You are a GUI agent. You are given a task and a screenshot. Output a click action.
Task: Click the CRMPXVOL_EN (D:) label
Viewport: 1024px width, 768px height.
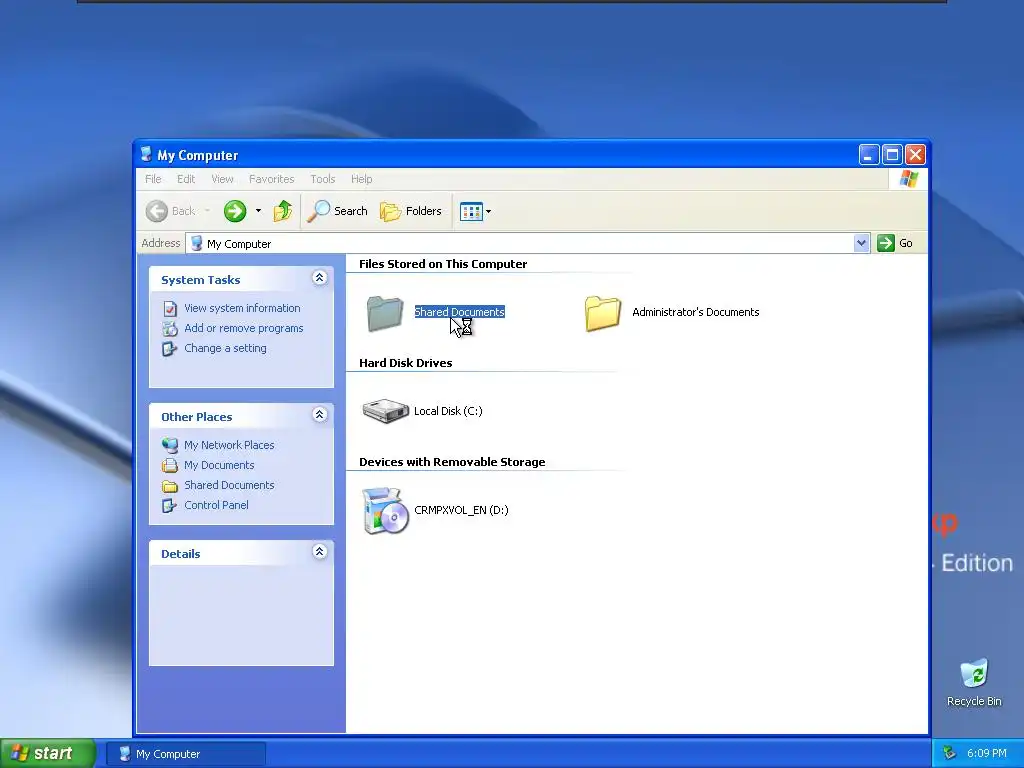coord(461,510)
